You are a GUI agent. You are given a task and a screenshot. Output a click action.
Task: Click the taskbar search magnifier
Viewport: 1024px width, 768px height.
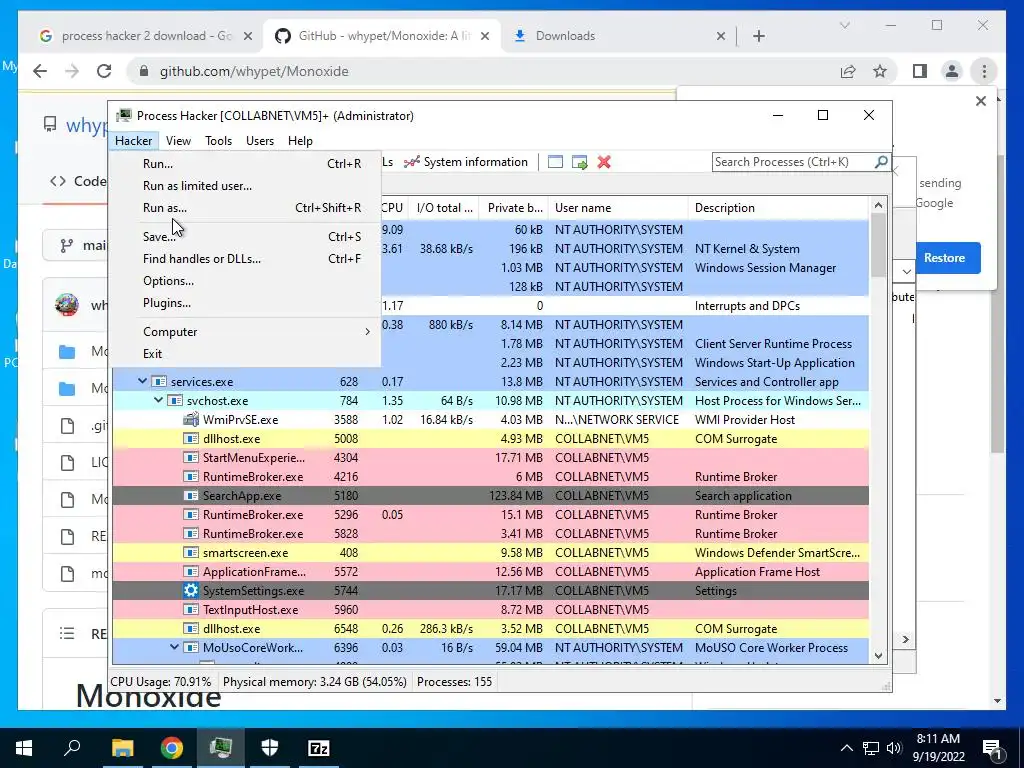pyautogui.click(x=72, y=748)
